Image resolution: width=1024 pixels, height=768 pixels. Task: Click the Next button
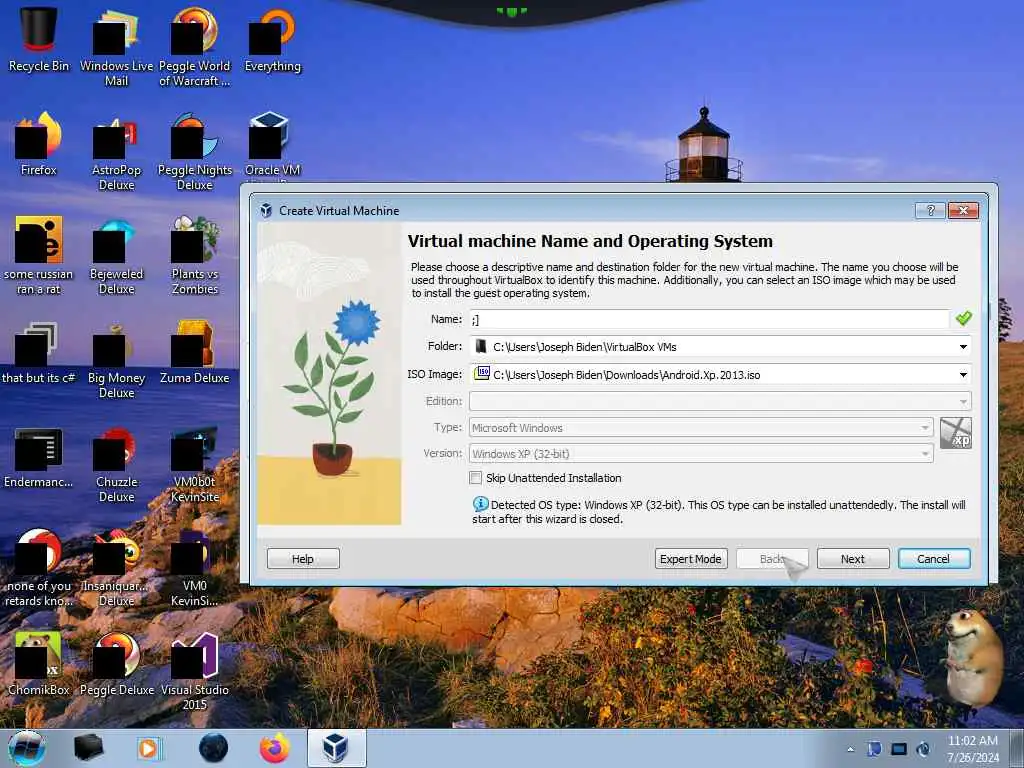pyautogui.click(x=853, y=558)
